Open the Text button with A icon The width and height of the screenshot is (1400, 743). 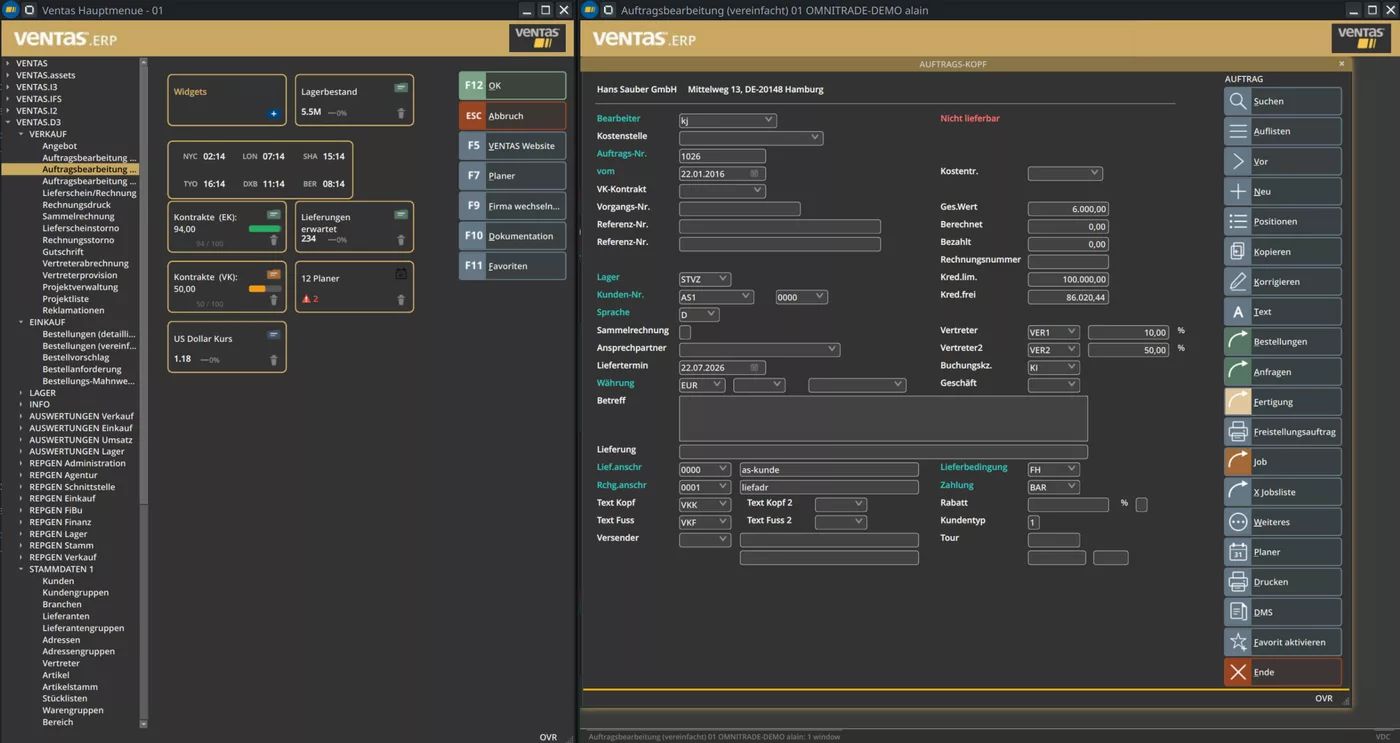point(1282,311)
